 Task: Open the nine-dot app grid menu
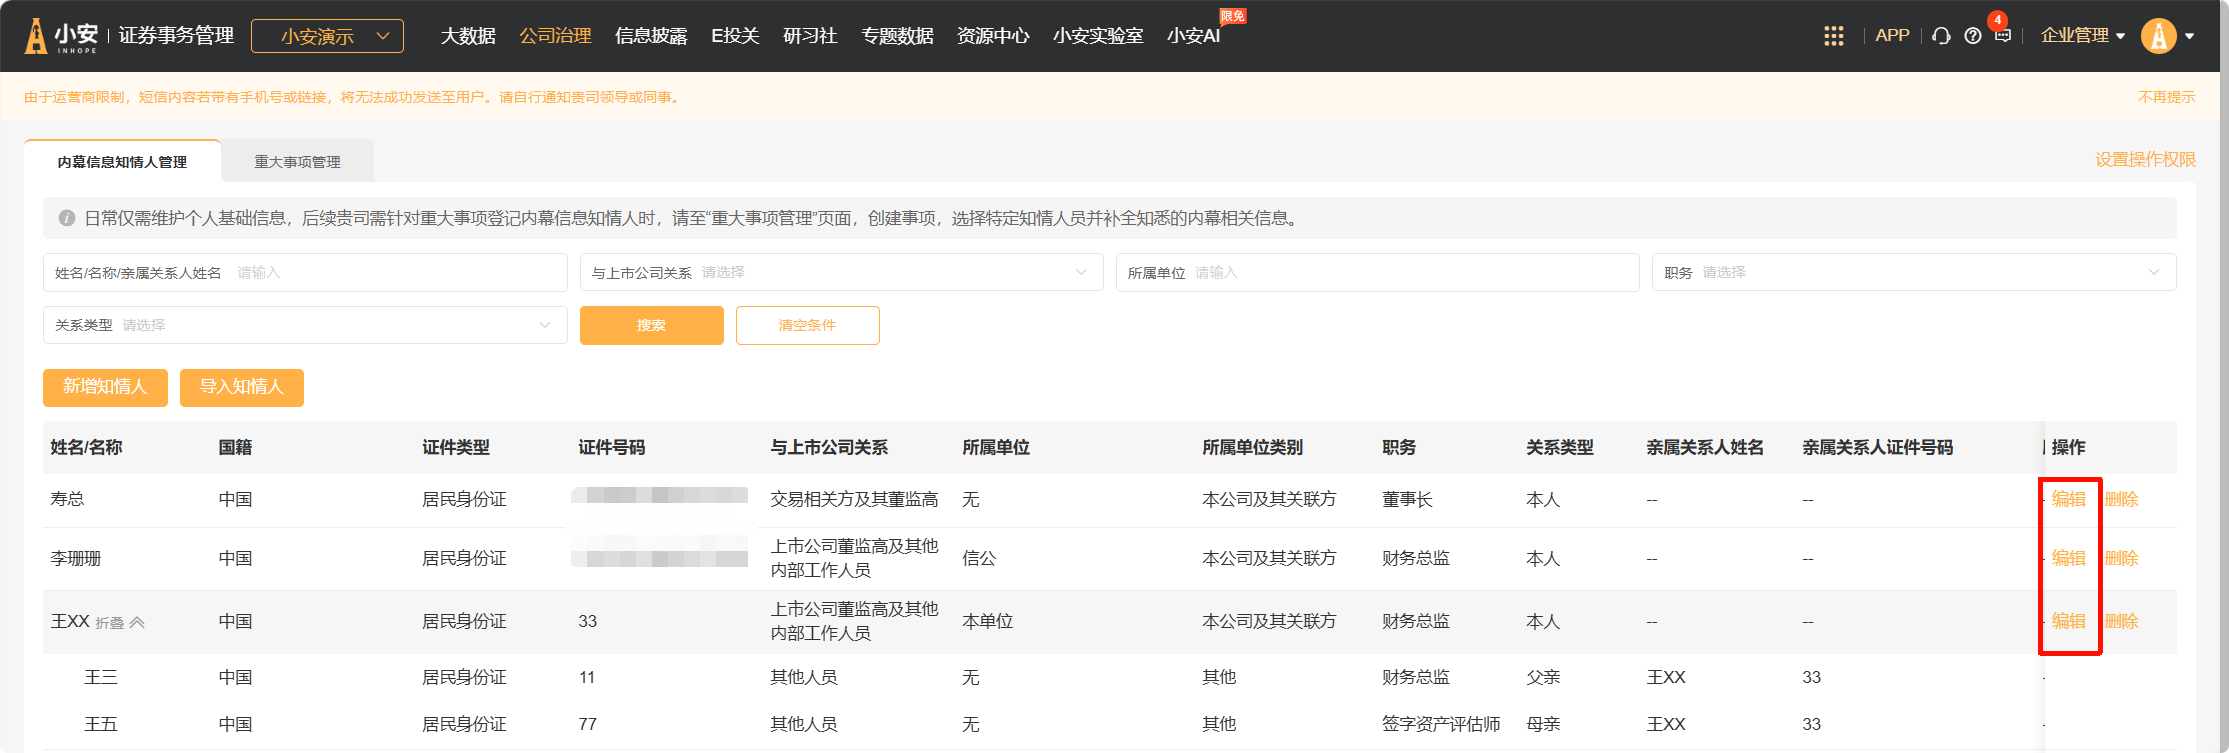[x=1833, y=36]
